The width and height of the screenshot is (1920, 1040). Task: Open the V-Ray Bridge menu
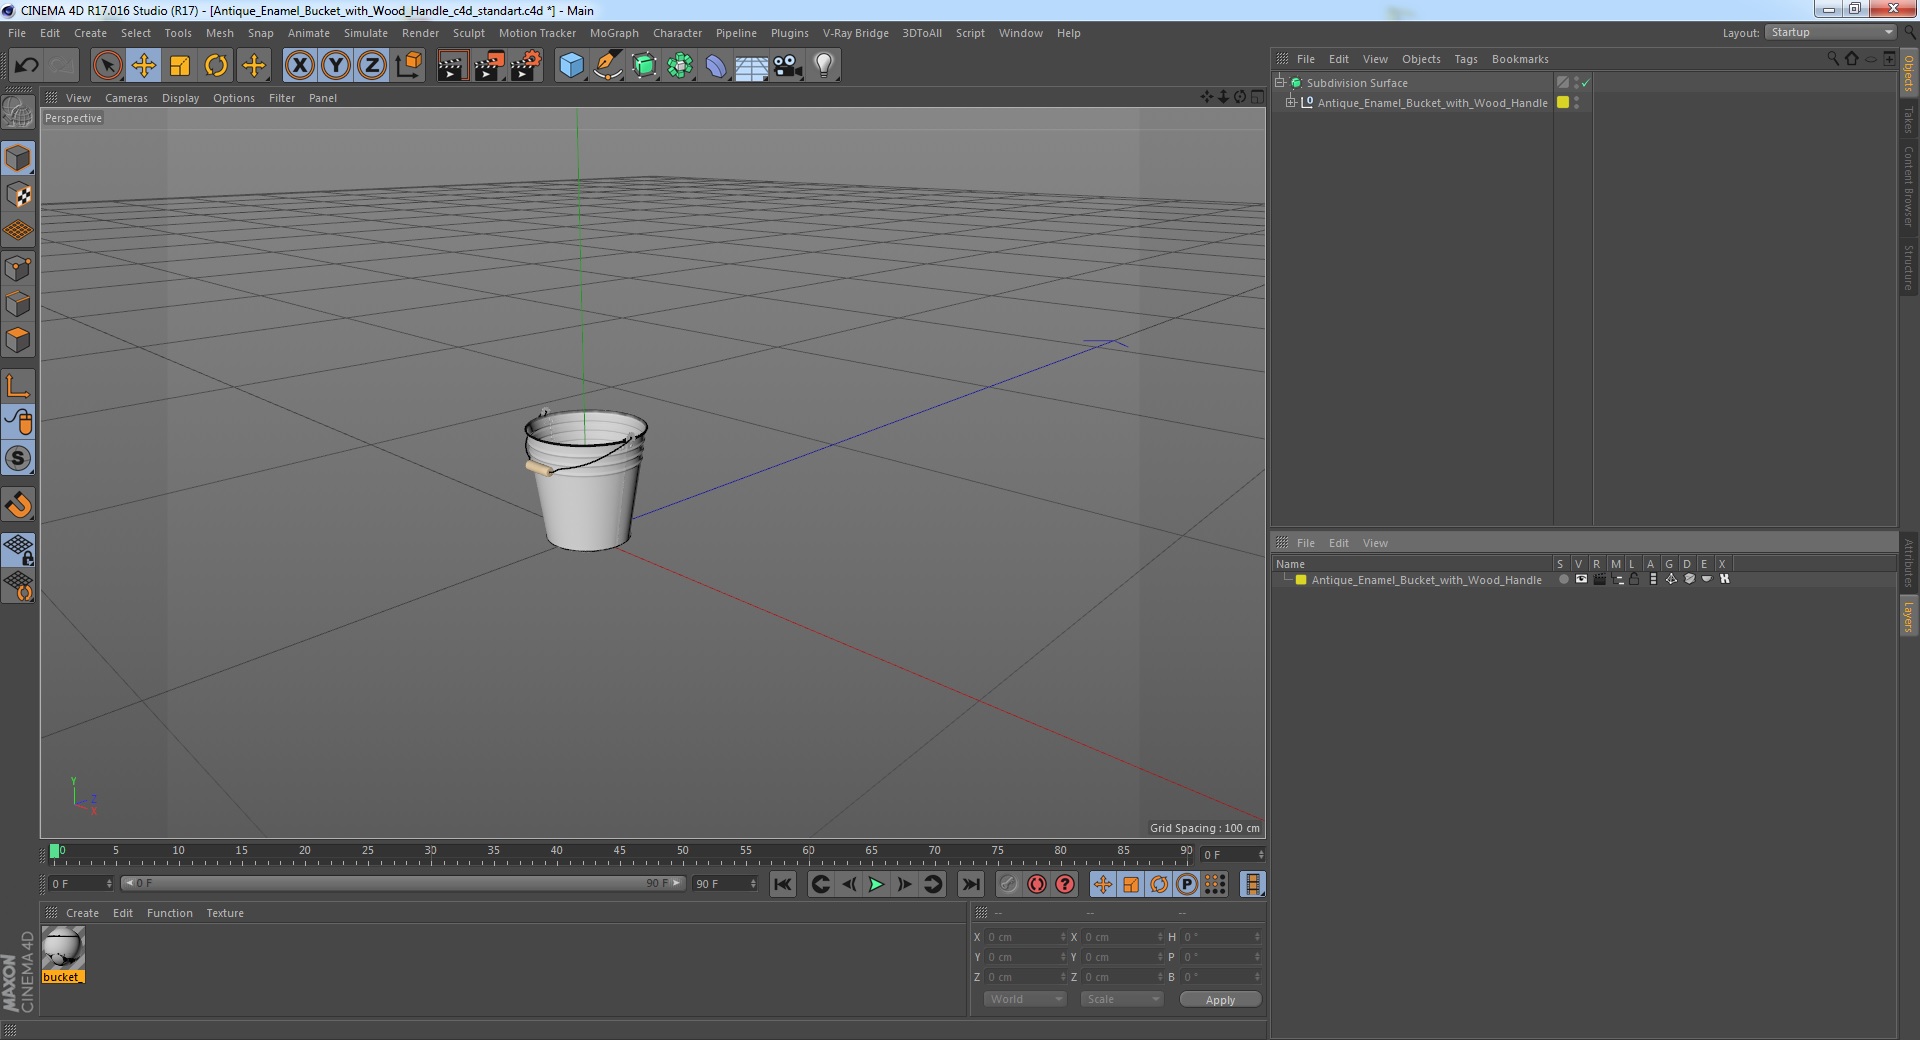click(x=856, y=33)
